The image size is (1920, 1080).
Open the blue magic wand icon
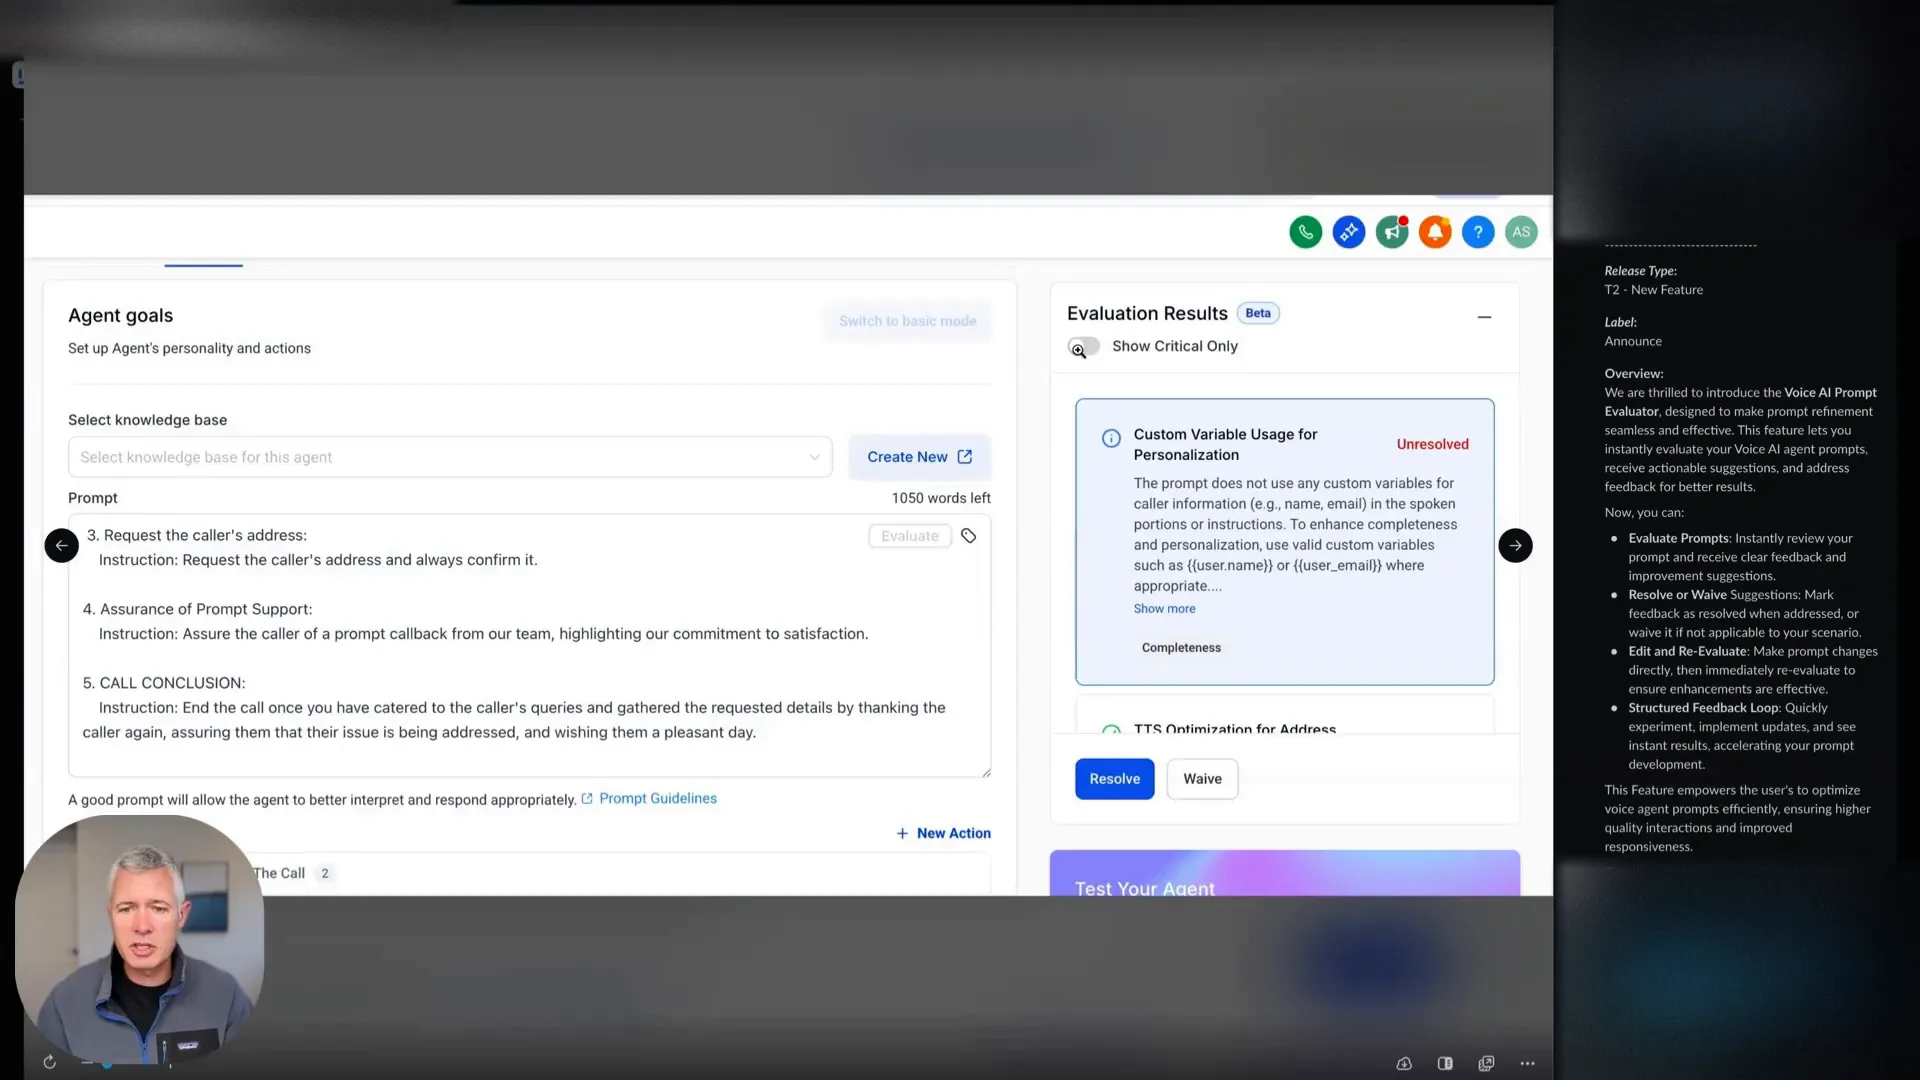(1348, 232)
